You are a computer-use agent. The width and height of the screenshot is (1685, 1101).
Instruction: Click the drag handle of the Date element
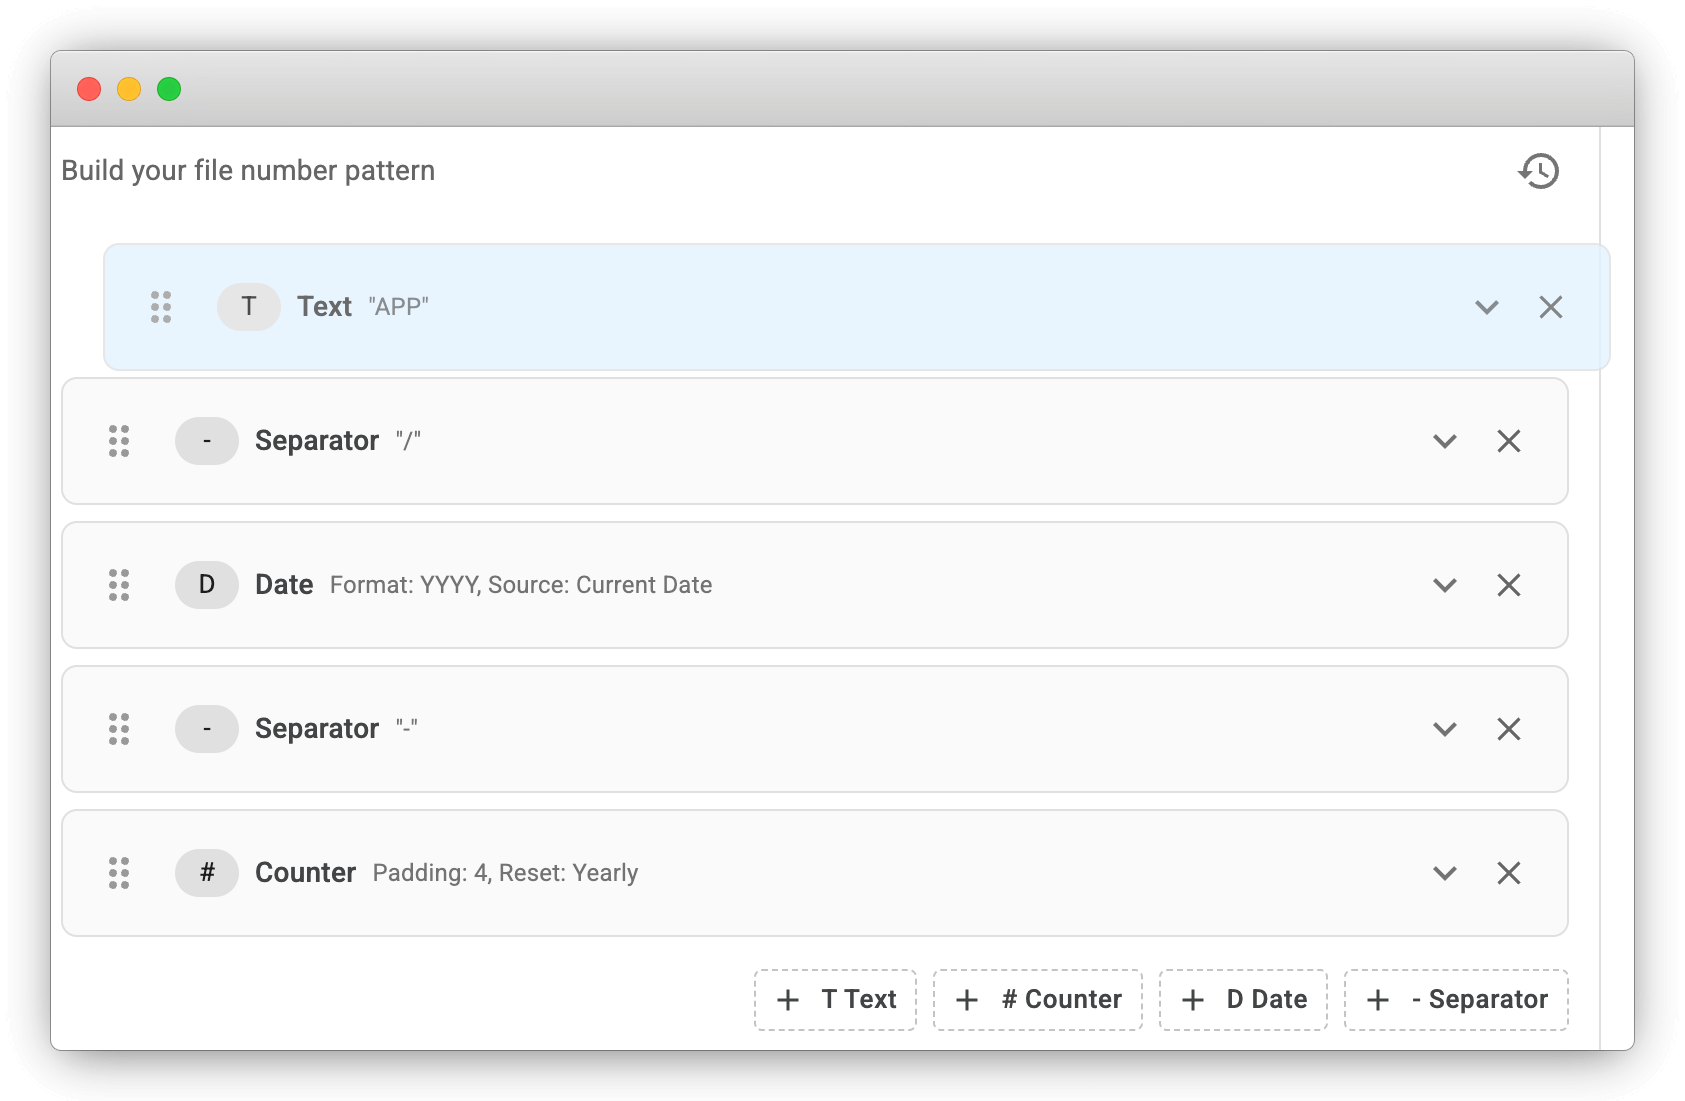click(119, 585)
